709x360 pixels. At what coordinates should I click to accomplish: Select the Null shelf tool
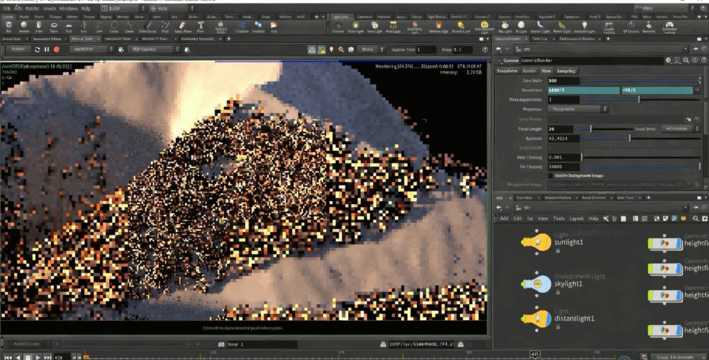(x=84, y=27)
